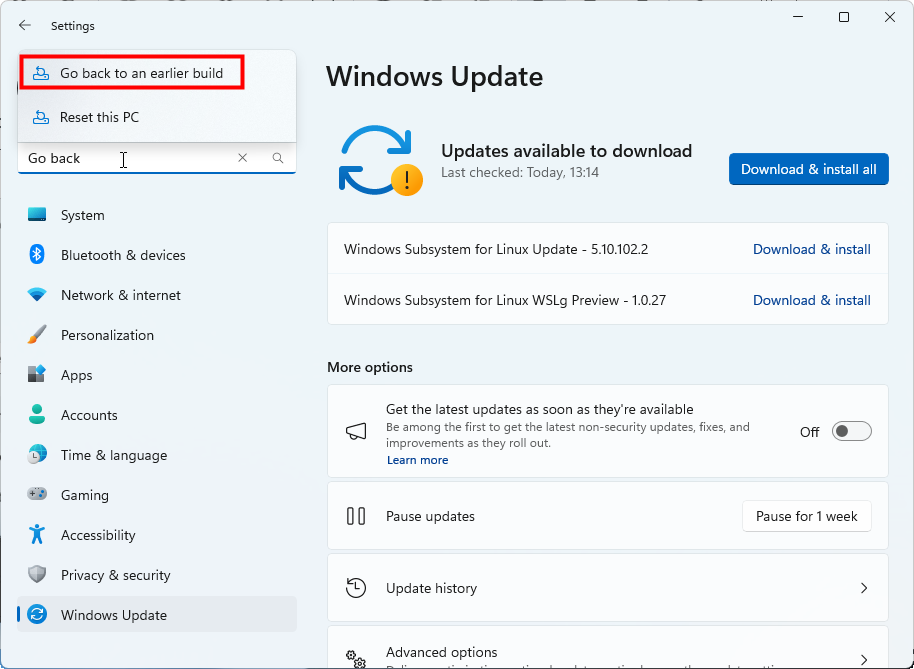Click the Privacy & security shield icon

click(37, 575)
